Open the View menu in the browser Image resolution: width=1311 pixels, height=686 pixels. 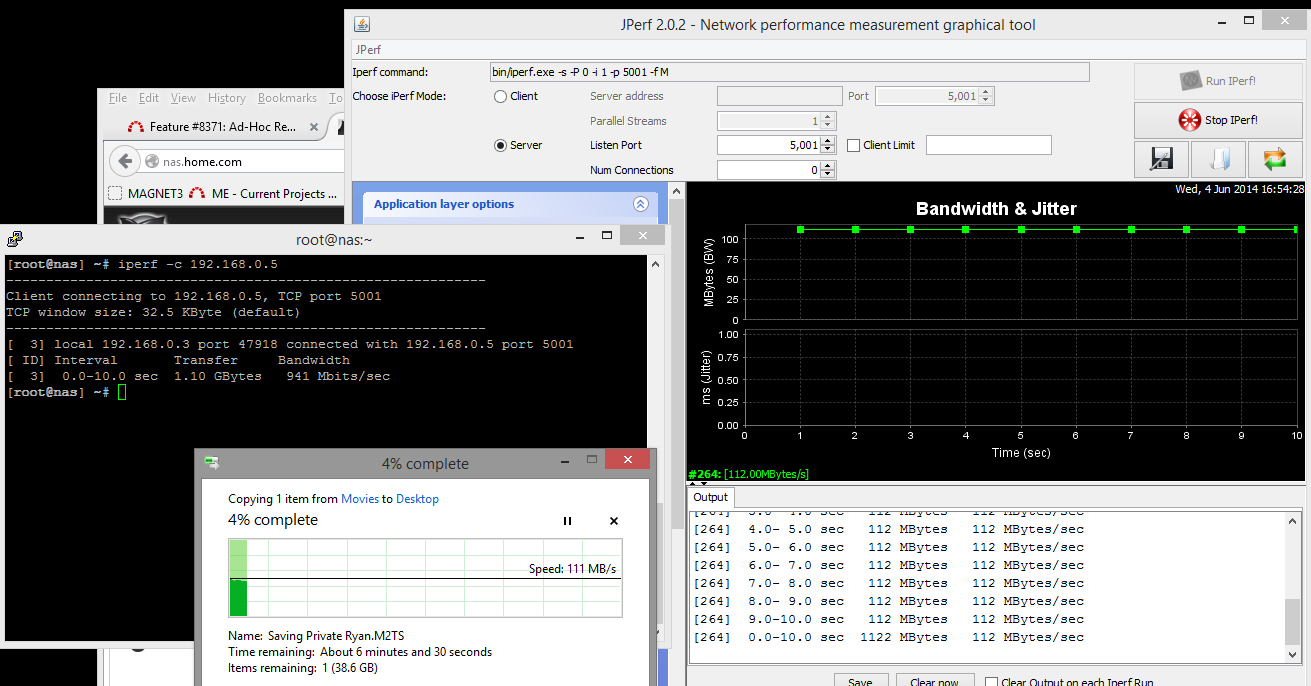183,98
